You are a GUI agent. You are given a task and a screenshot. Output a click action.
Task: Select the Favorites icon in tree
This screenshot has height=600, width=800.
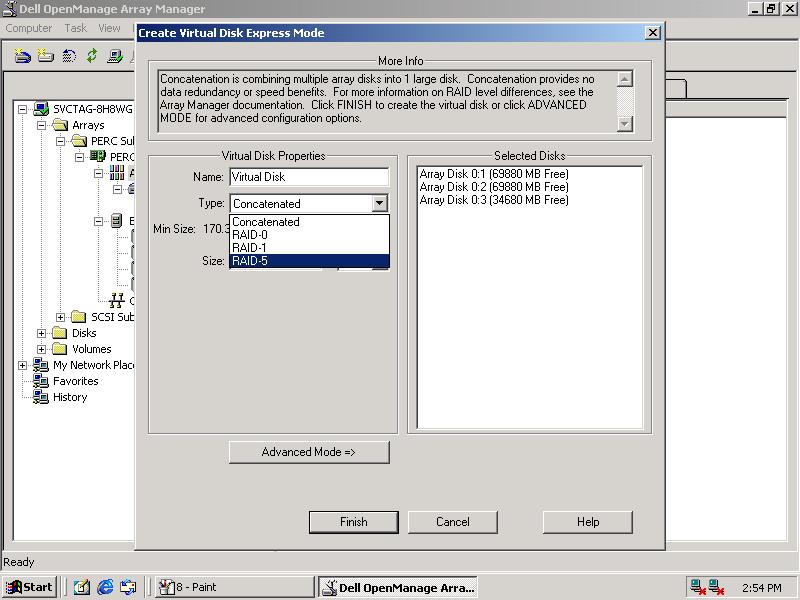pos(41,381)
